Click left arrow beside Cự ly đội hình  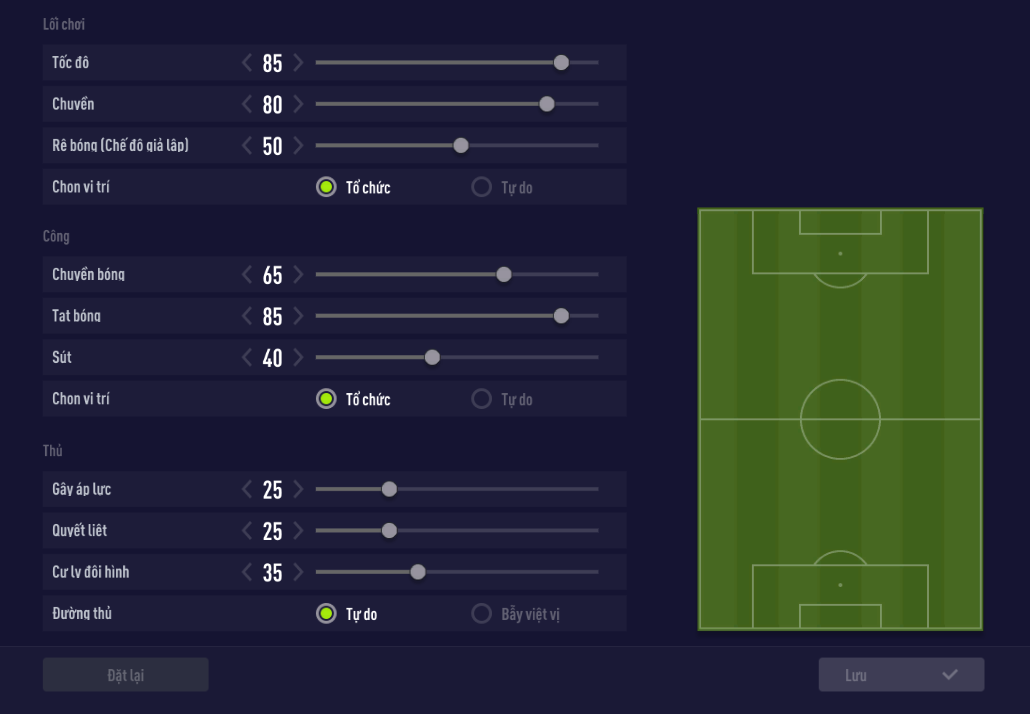point(248,573)
